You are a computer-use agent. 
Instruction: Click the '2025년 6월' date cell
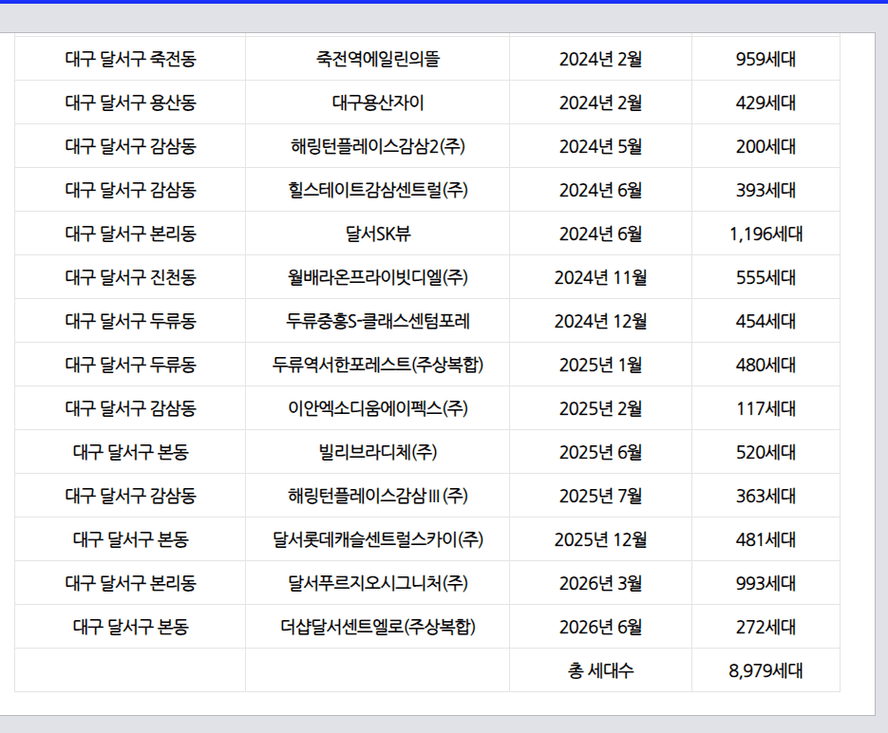pyautogui.click(x=600, y=452)
